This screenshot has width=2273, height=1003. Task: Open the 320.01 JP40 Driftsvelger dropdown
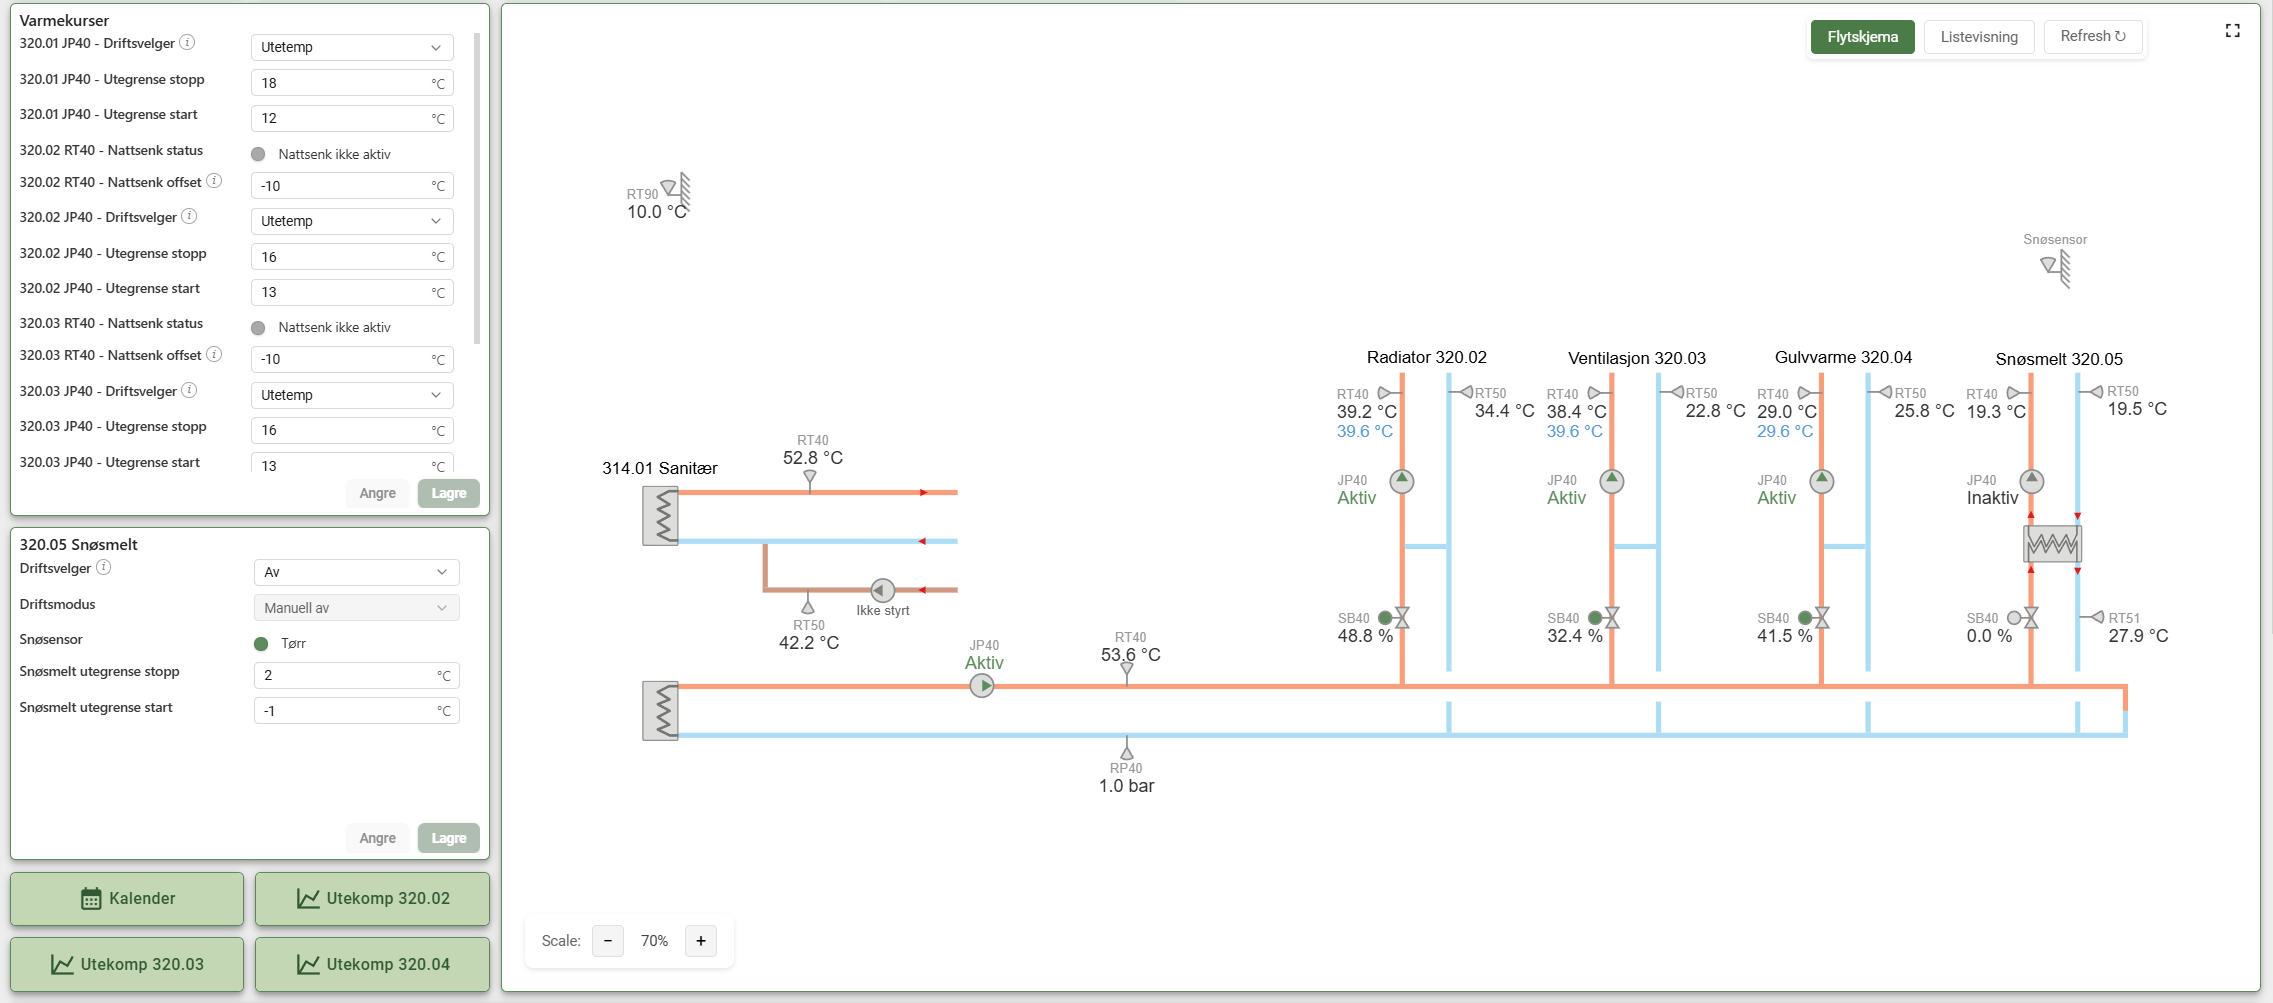[352, 47]
